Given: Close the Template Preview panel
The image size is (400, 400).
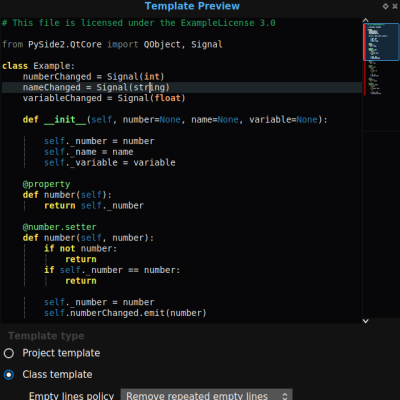Looking at the screenshot, I should 395,6.
